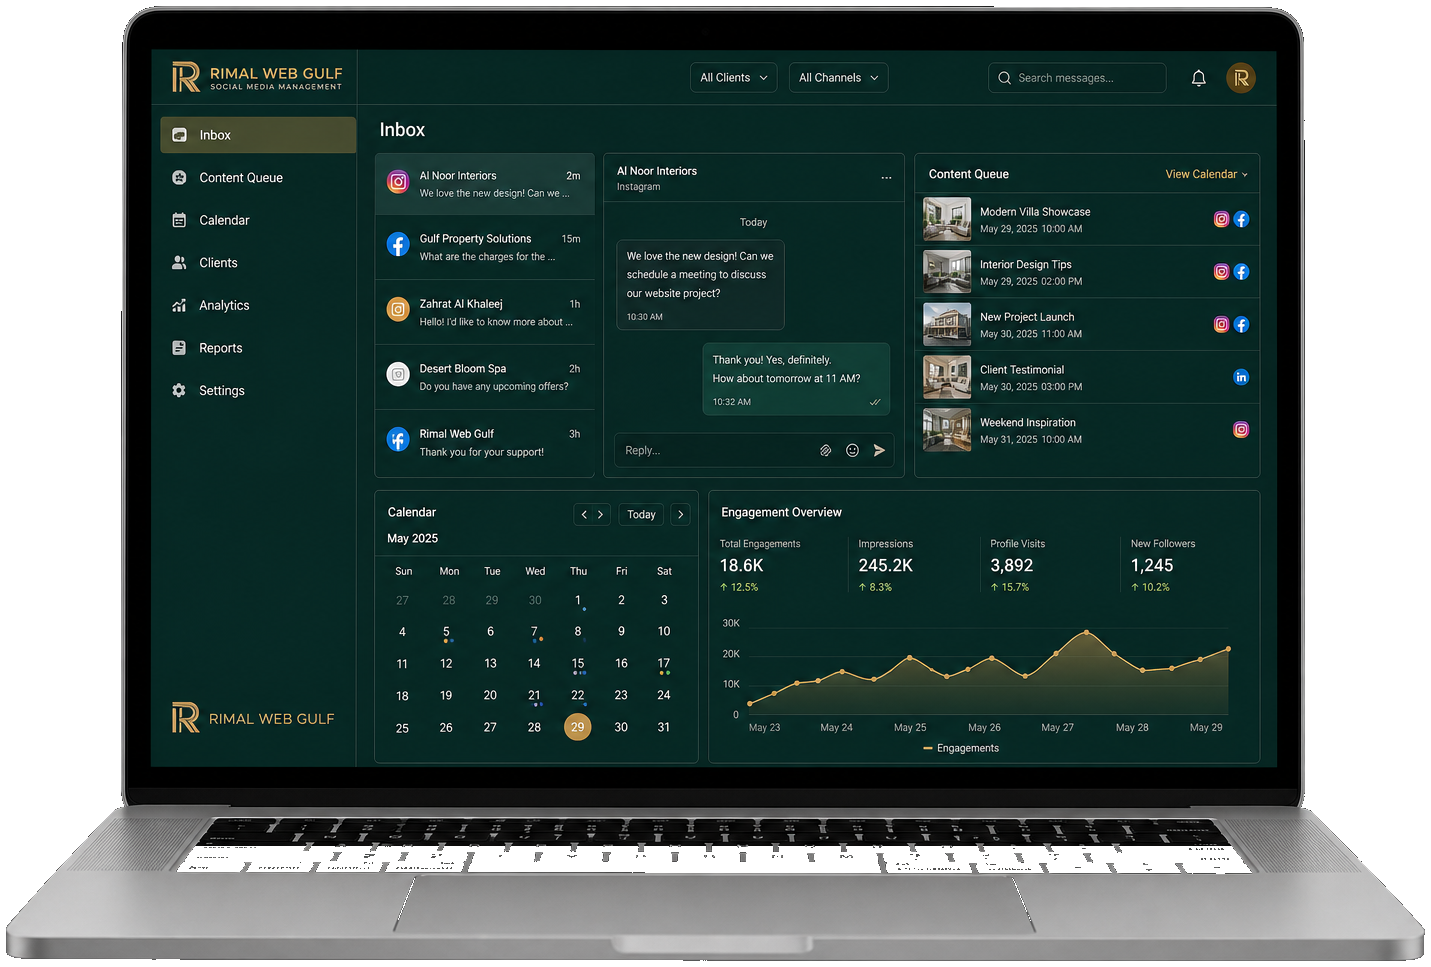Viewport: 1431px width, 967px height.
Task: Click the Facebook icon on Modern Villa Showcase
Action: coord(1241,219)
